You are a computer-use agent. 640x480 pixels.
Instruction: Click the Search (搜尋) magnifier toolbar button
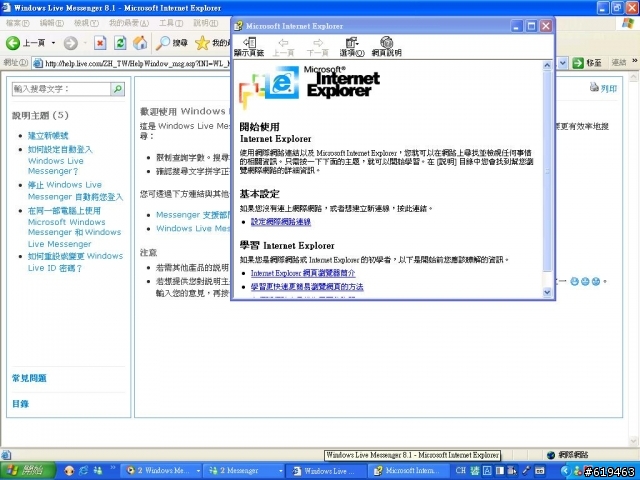coord(171,42)
